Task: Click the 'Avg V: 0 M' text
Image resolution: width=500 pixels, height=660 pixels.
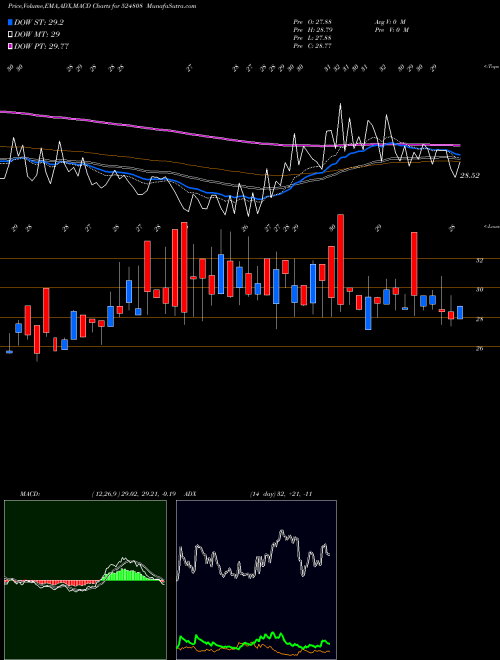Action: tap(390, 21)
